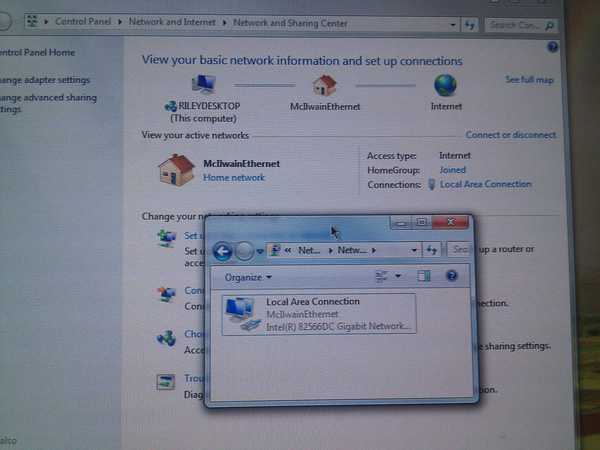Viewport: 600px width, 450px height.
Task: Open See full map link
Action: pos(530,80)
